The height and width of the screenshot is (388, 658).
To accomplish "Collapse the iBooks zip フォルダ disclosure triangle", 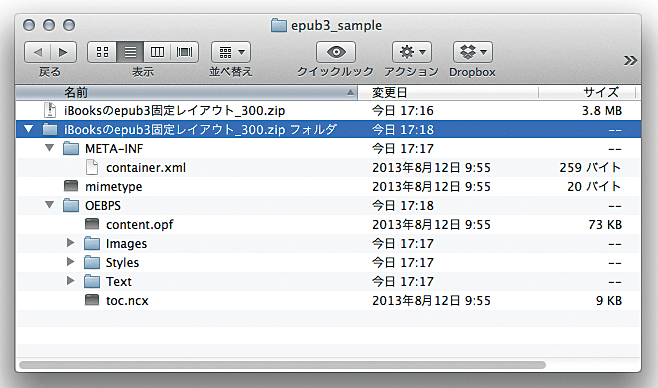I will pyautogui.click(x=29, y=129).
